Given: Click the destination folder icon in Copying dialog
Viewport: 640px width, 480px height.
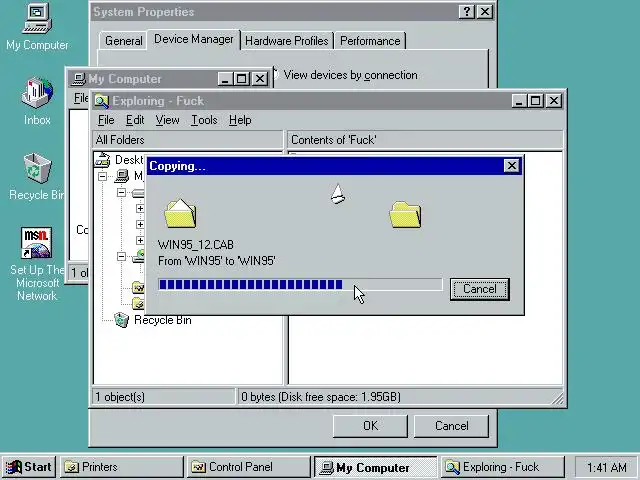Looking at the screenshot, I should tap(405, 214).
